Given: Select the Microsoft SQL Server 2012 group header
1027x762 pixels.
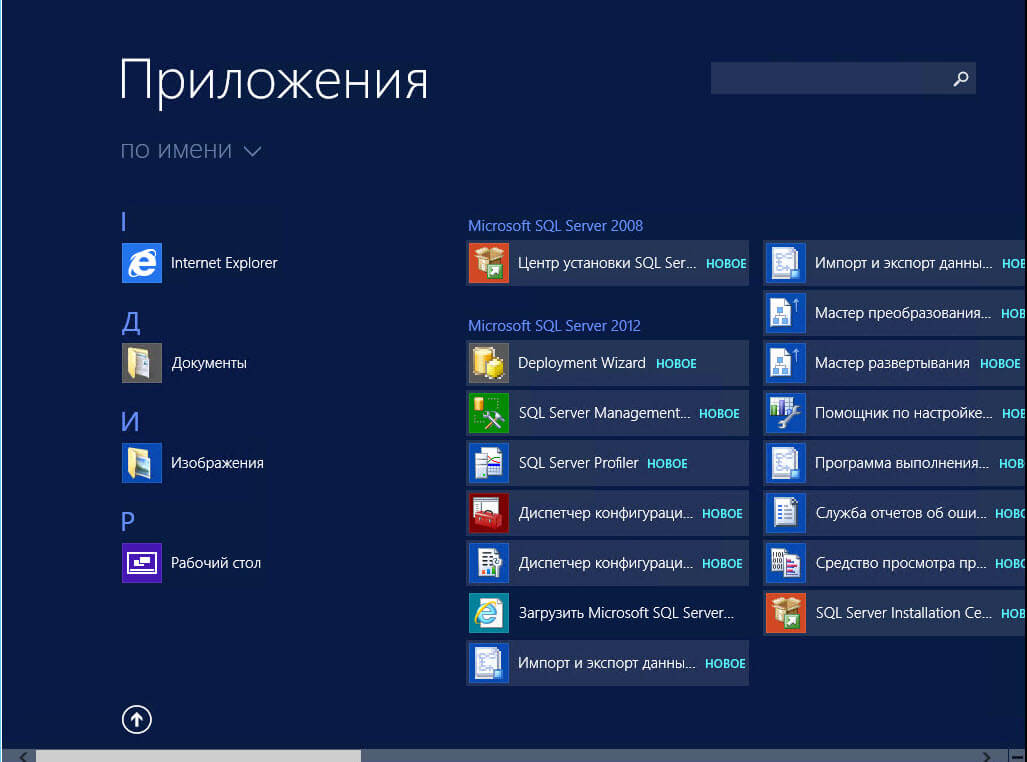Looking at the screenshot, I should 554,326.
